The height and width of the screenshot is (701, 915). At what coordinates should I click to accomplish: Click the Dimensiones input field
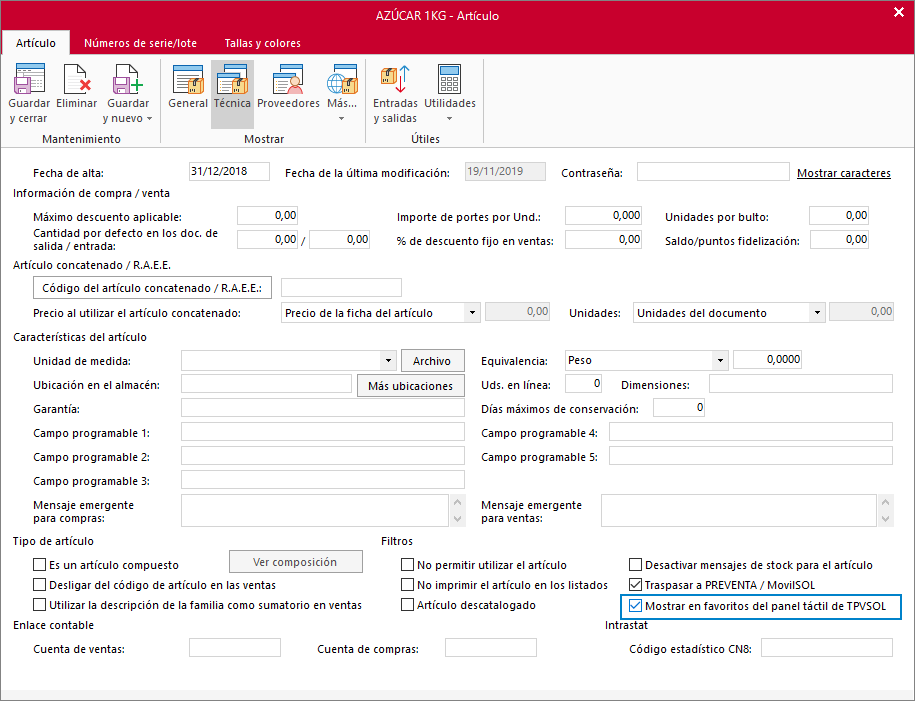(x=801, y=383)
